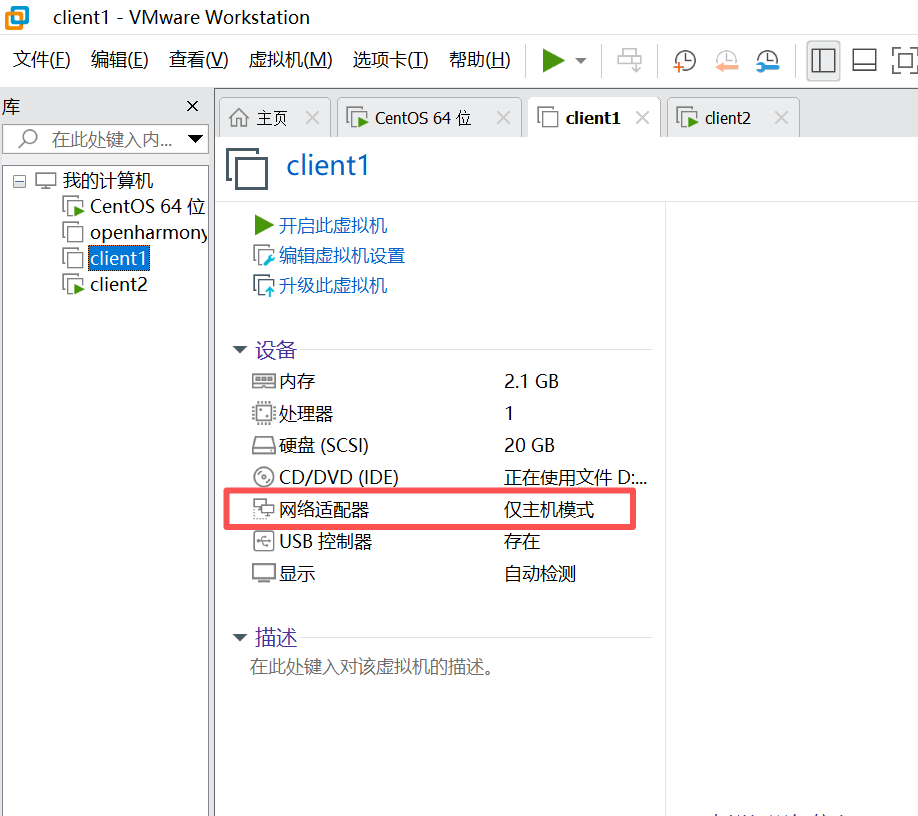This screenshot has height=816, width=918.
Task: Click the VM description text field
Action: 371,667
